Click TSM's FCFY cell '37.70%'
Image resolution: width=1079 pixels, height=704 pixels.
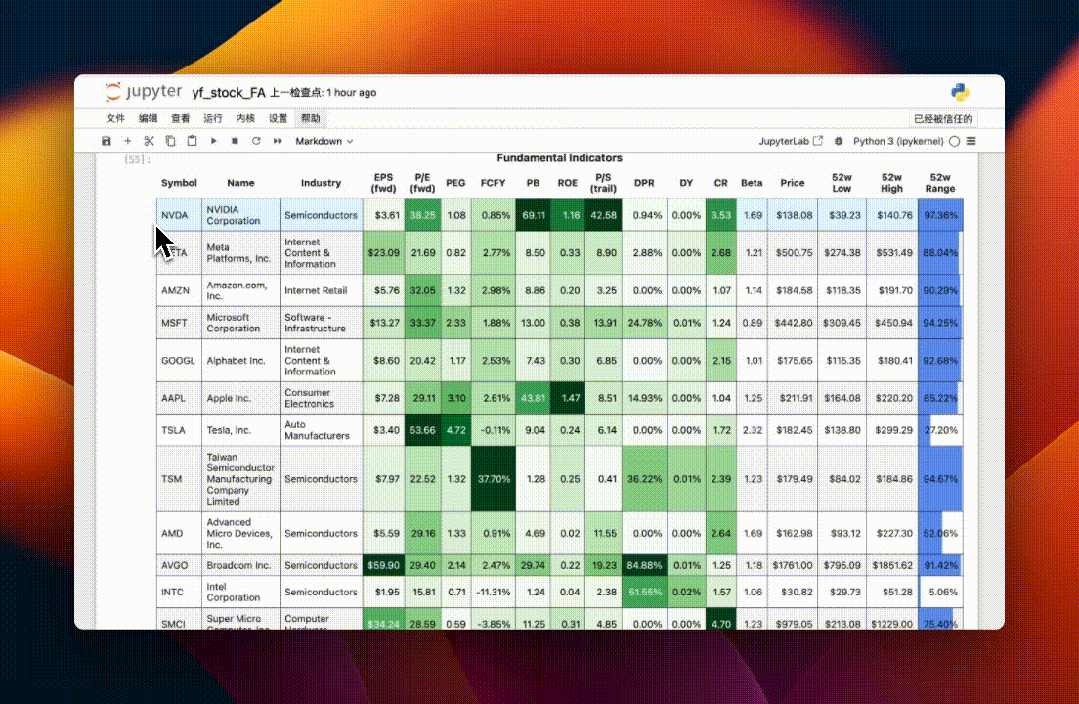pos(493,478)
